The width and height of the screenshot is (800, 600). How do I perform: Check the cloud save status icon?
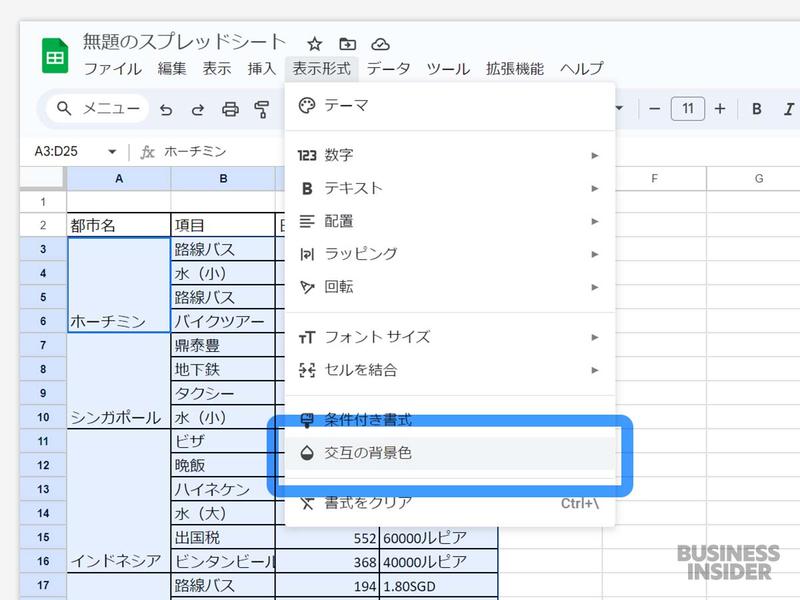pyautogui.click(x=381, y=43)
